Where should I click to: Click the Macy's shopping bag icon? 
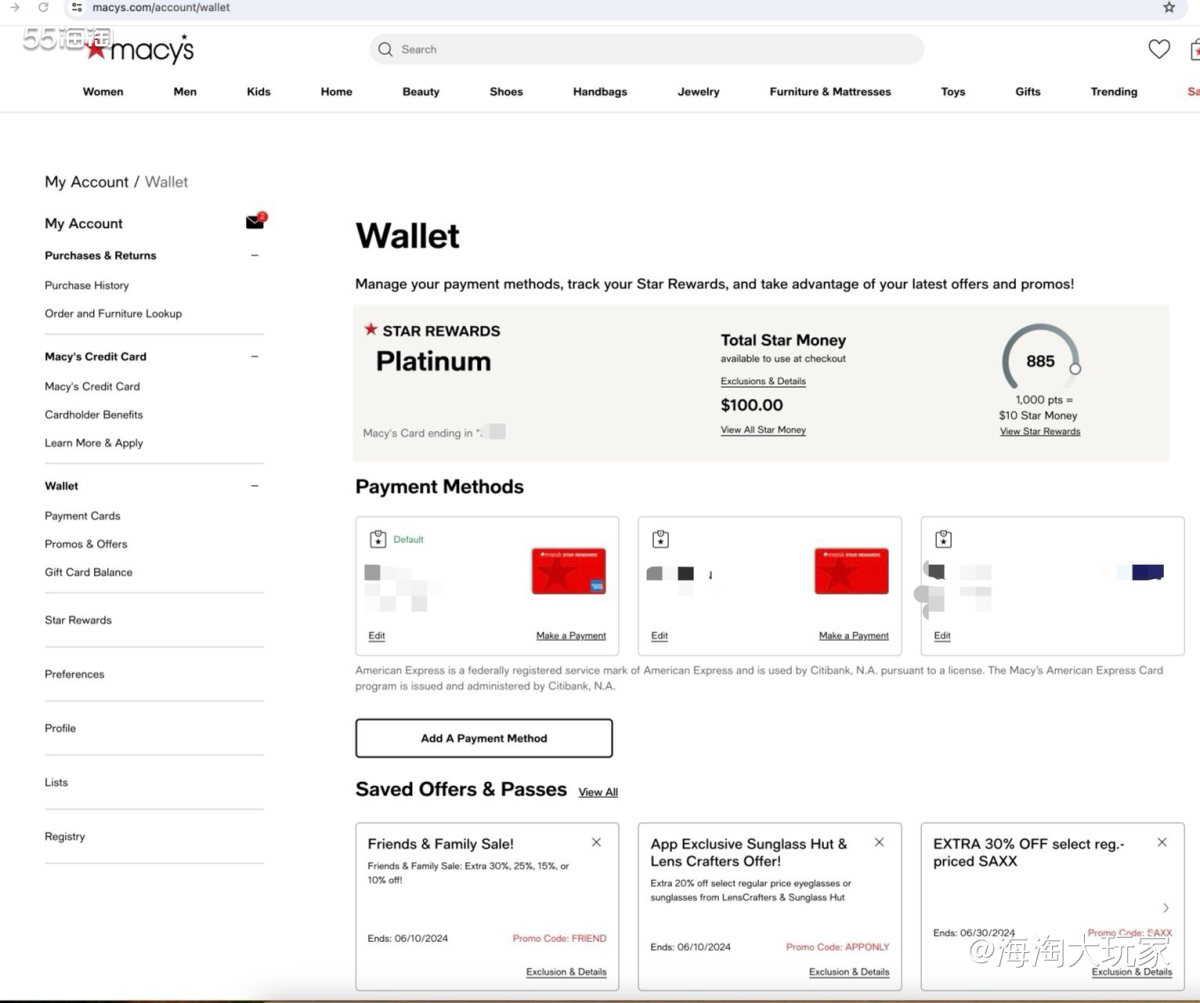(1196, 48)
